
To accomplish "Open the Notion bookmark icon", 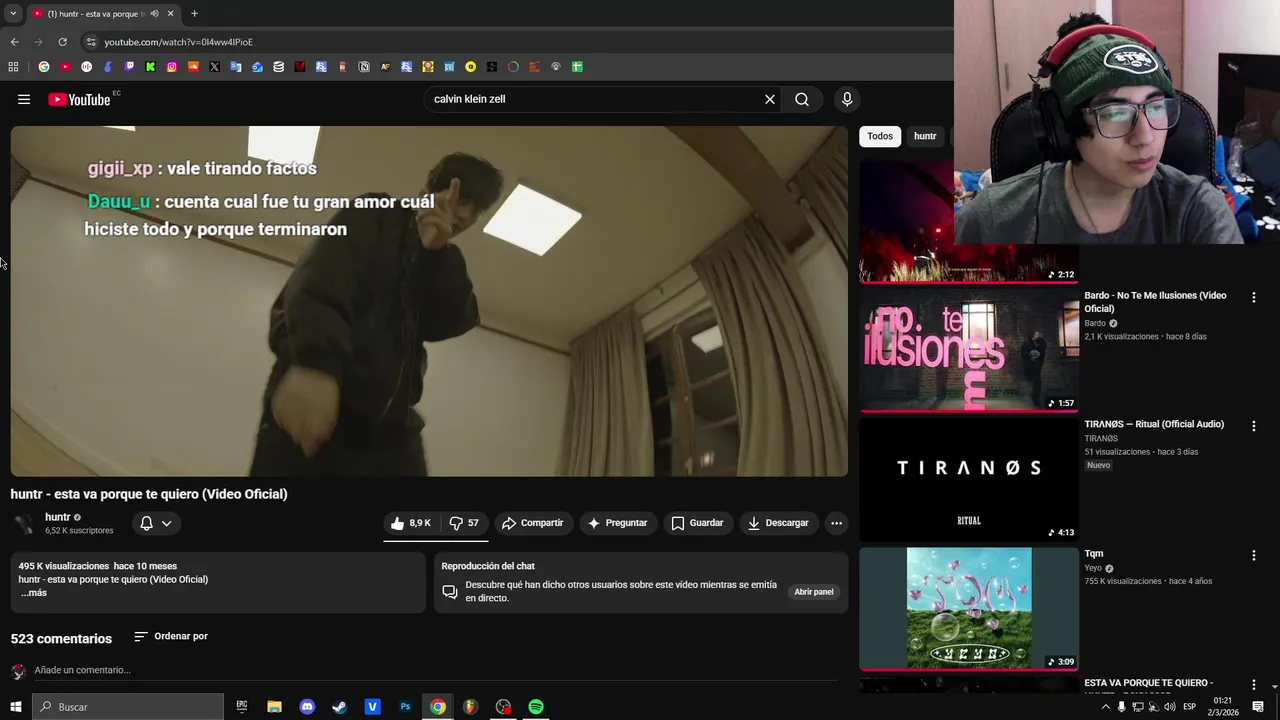I will [x=364, y=67].
